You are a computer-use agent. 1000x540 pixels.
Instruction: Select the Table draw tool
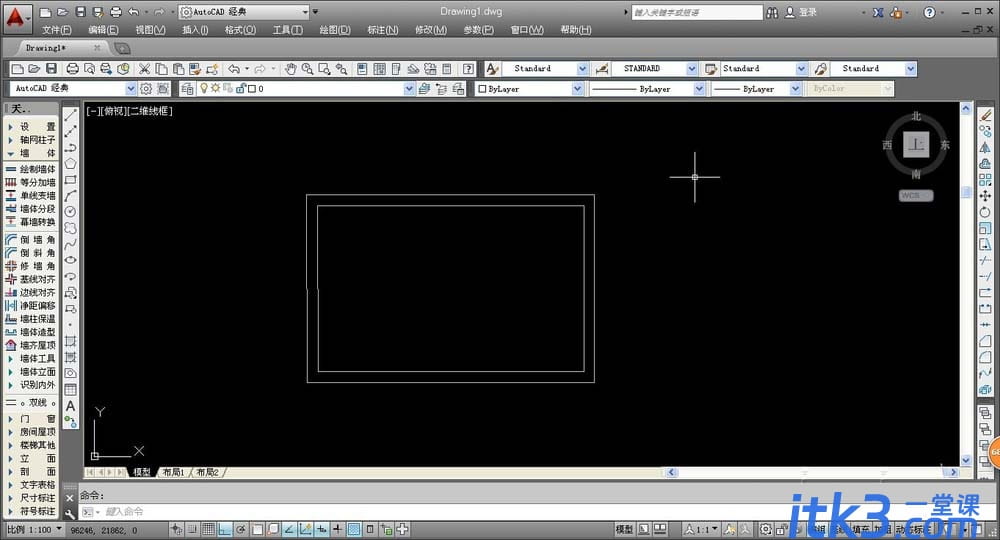[71, 390]
